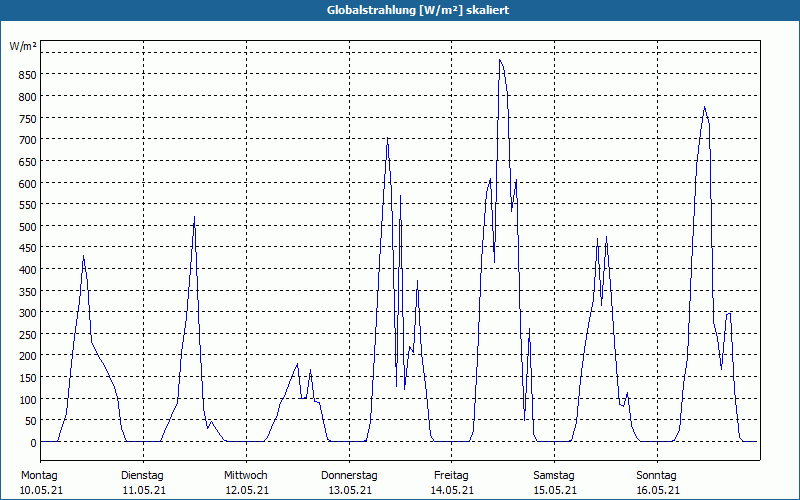Click the 'Donnerstag' day label
The image size is (800, 500).
[x=349, y=476]
